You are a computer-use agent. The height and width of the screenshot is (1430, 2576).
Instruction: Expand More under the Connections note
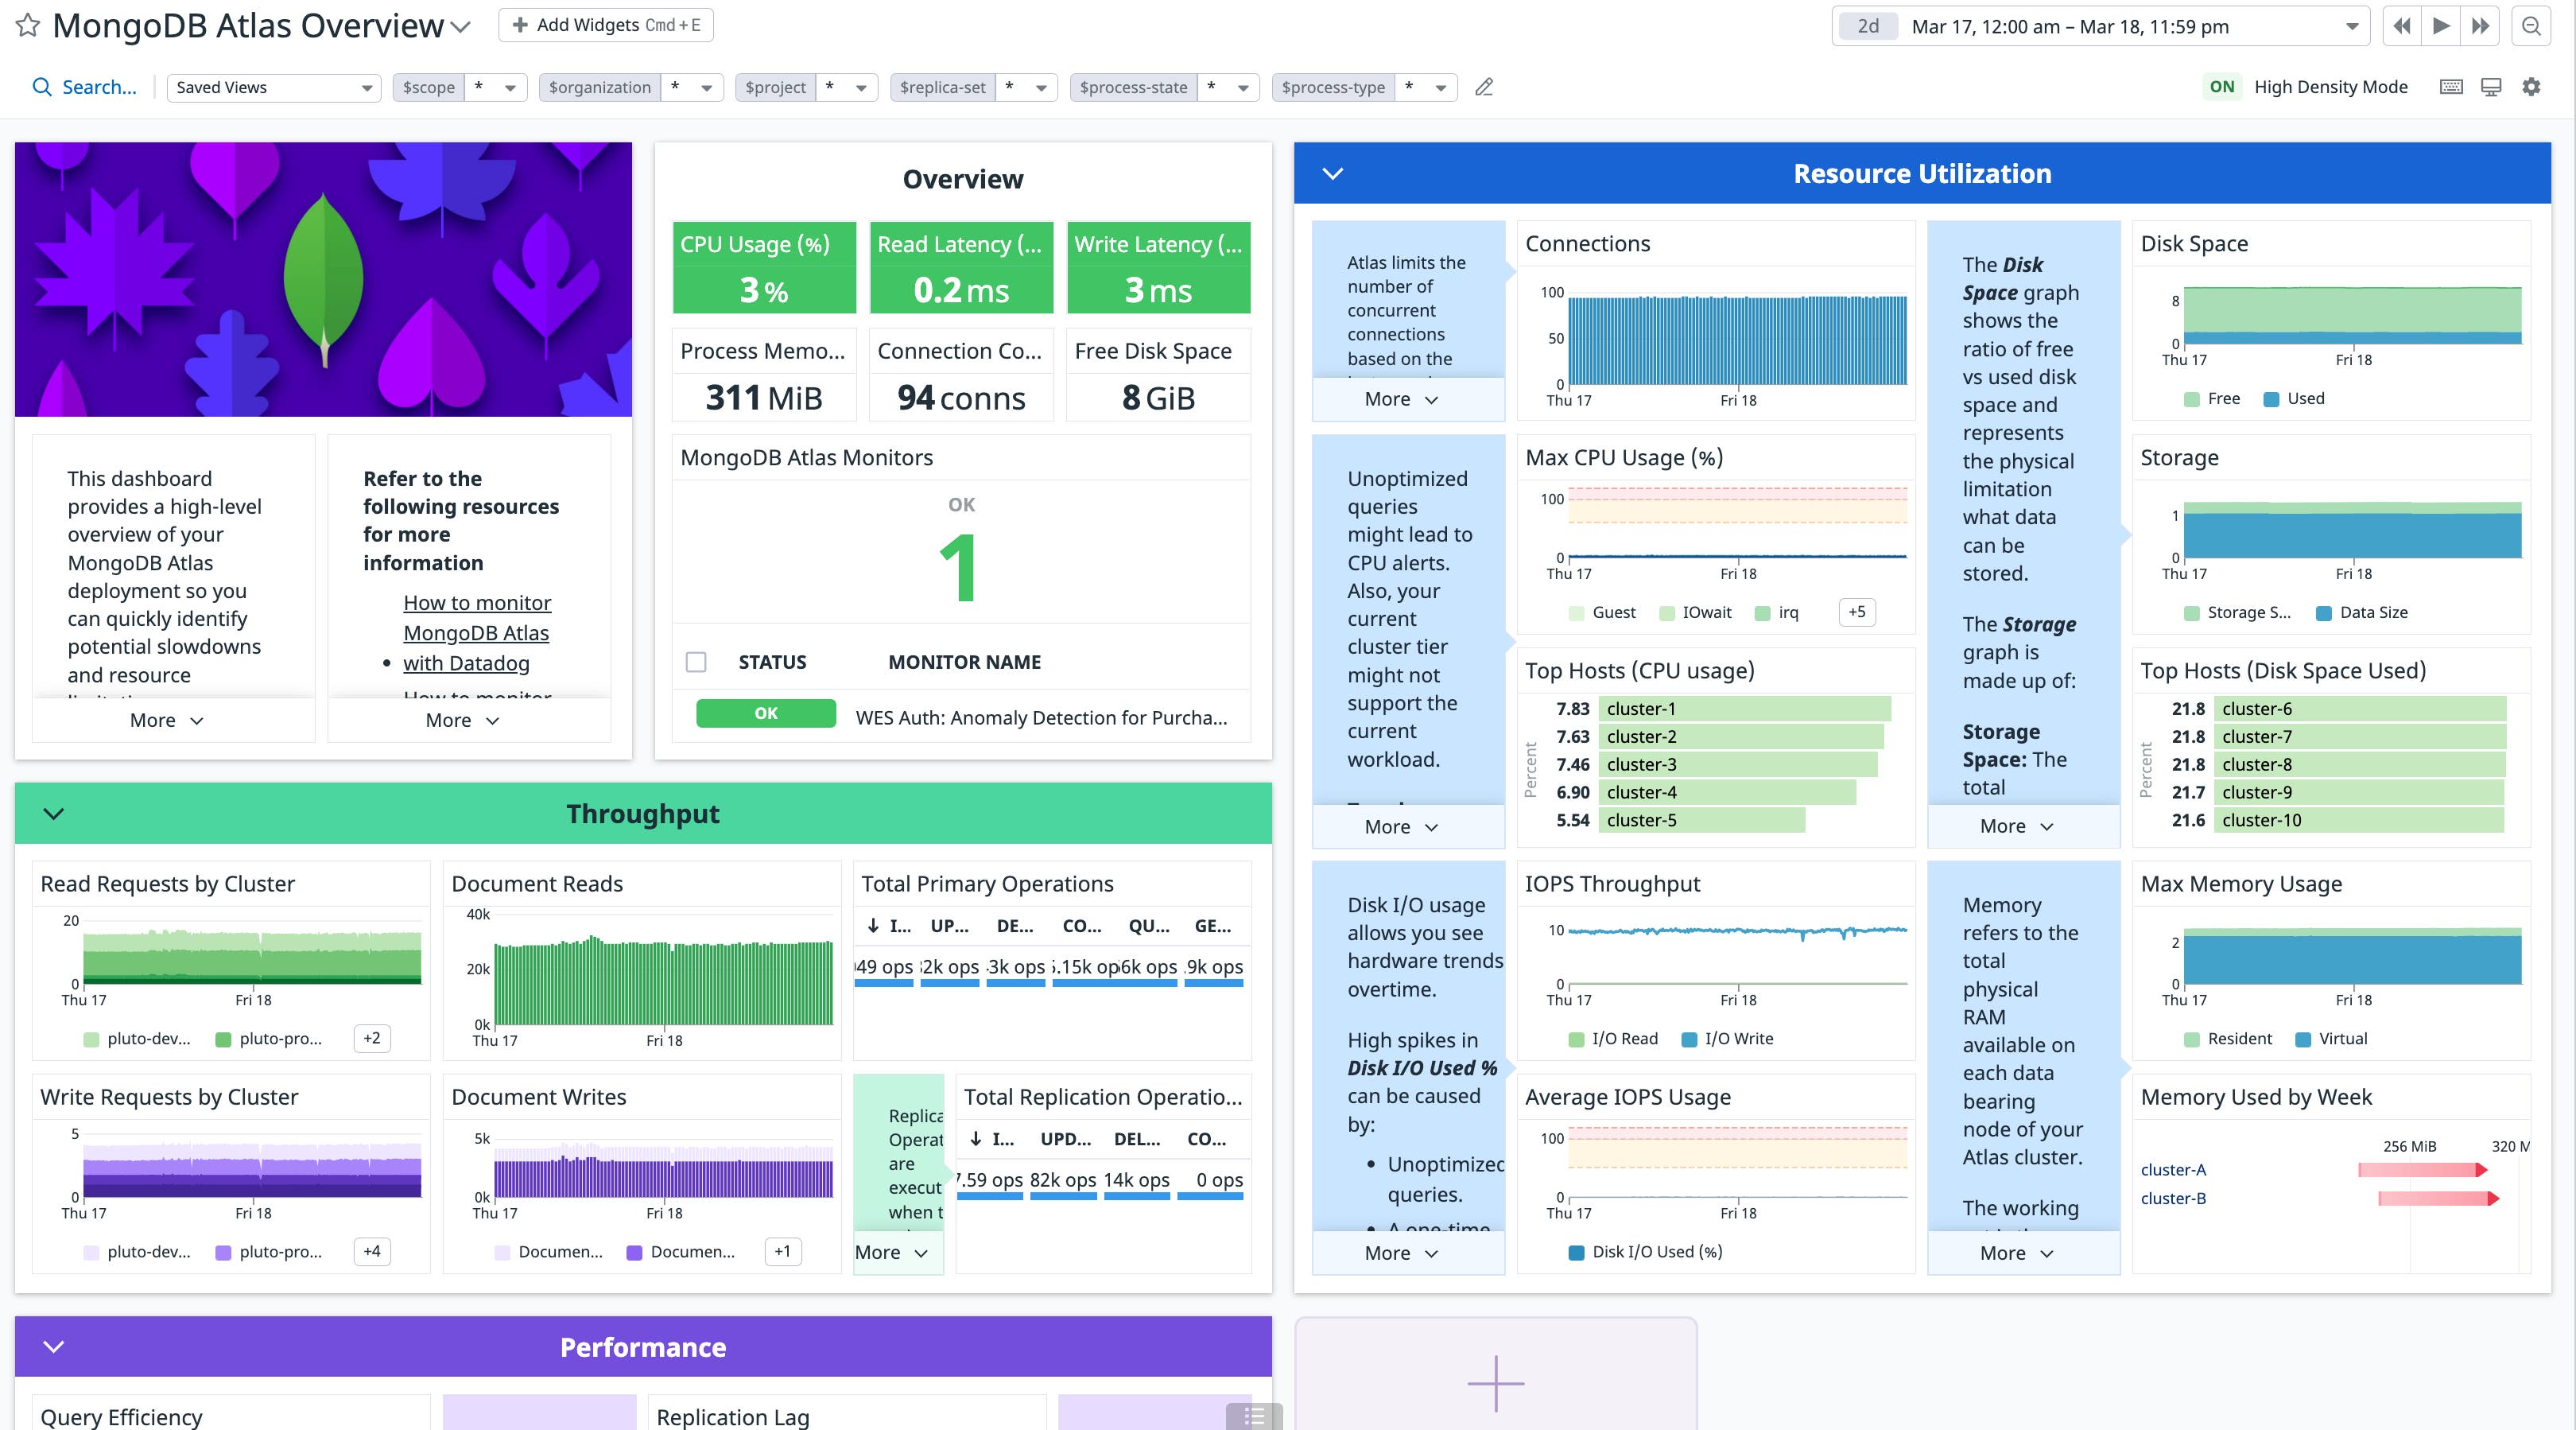tap(1403, 399)
